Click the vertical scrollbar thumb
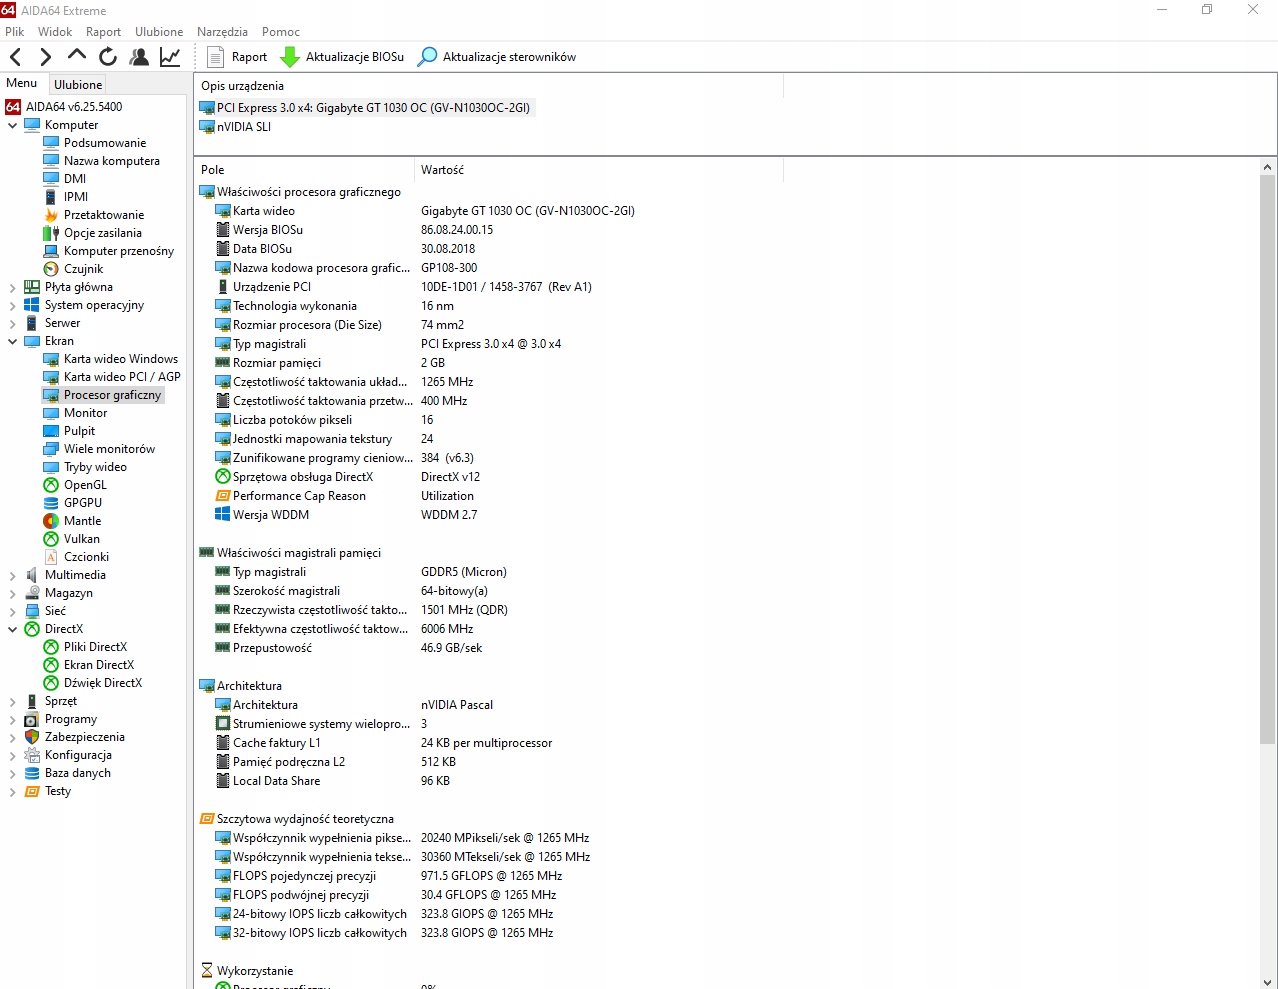This screenshot has width=1278, height=989. pyautogui.click(x=1267, y=460)
